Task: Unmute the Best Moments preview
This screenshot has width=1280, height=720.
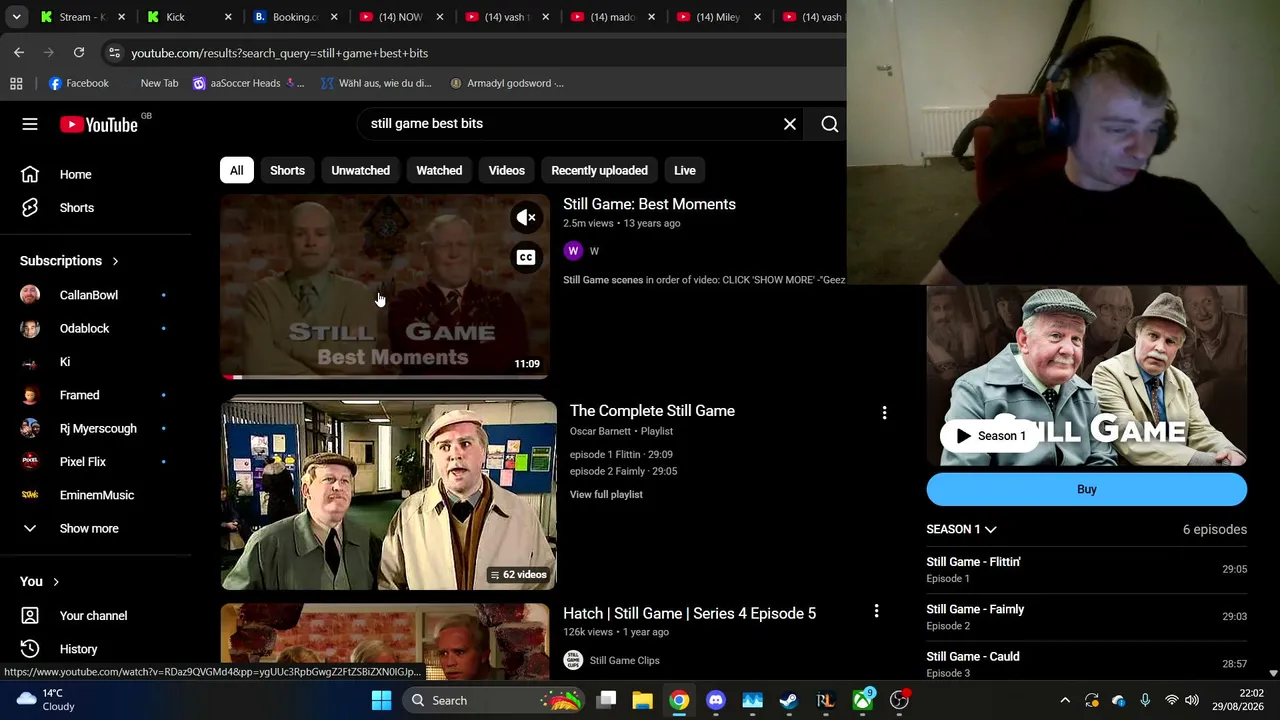Action: pyautogui.click(x=526, y=217)
